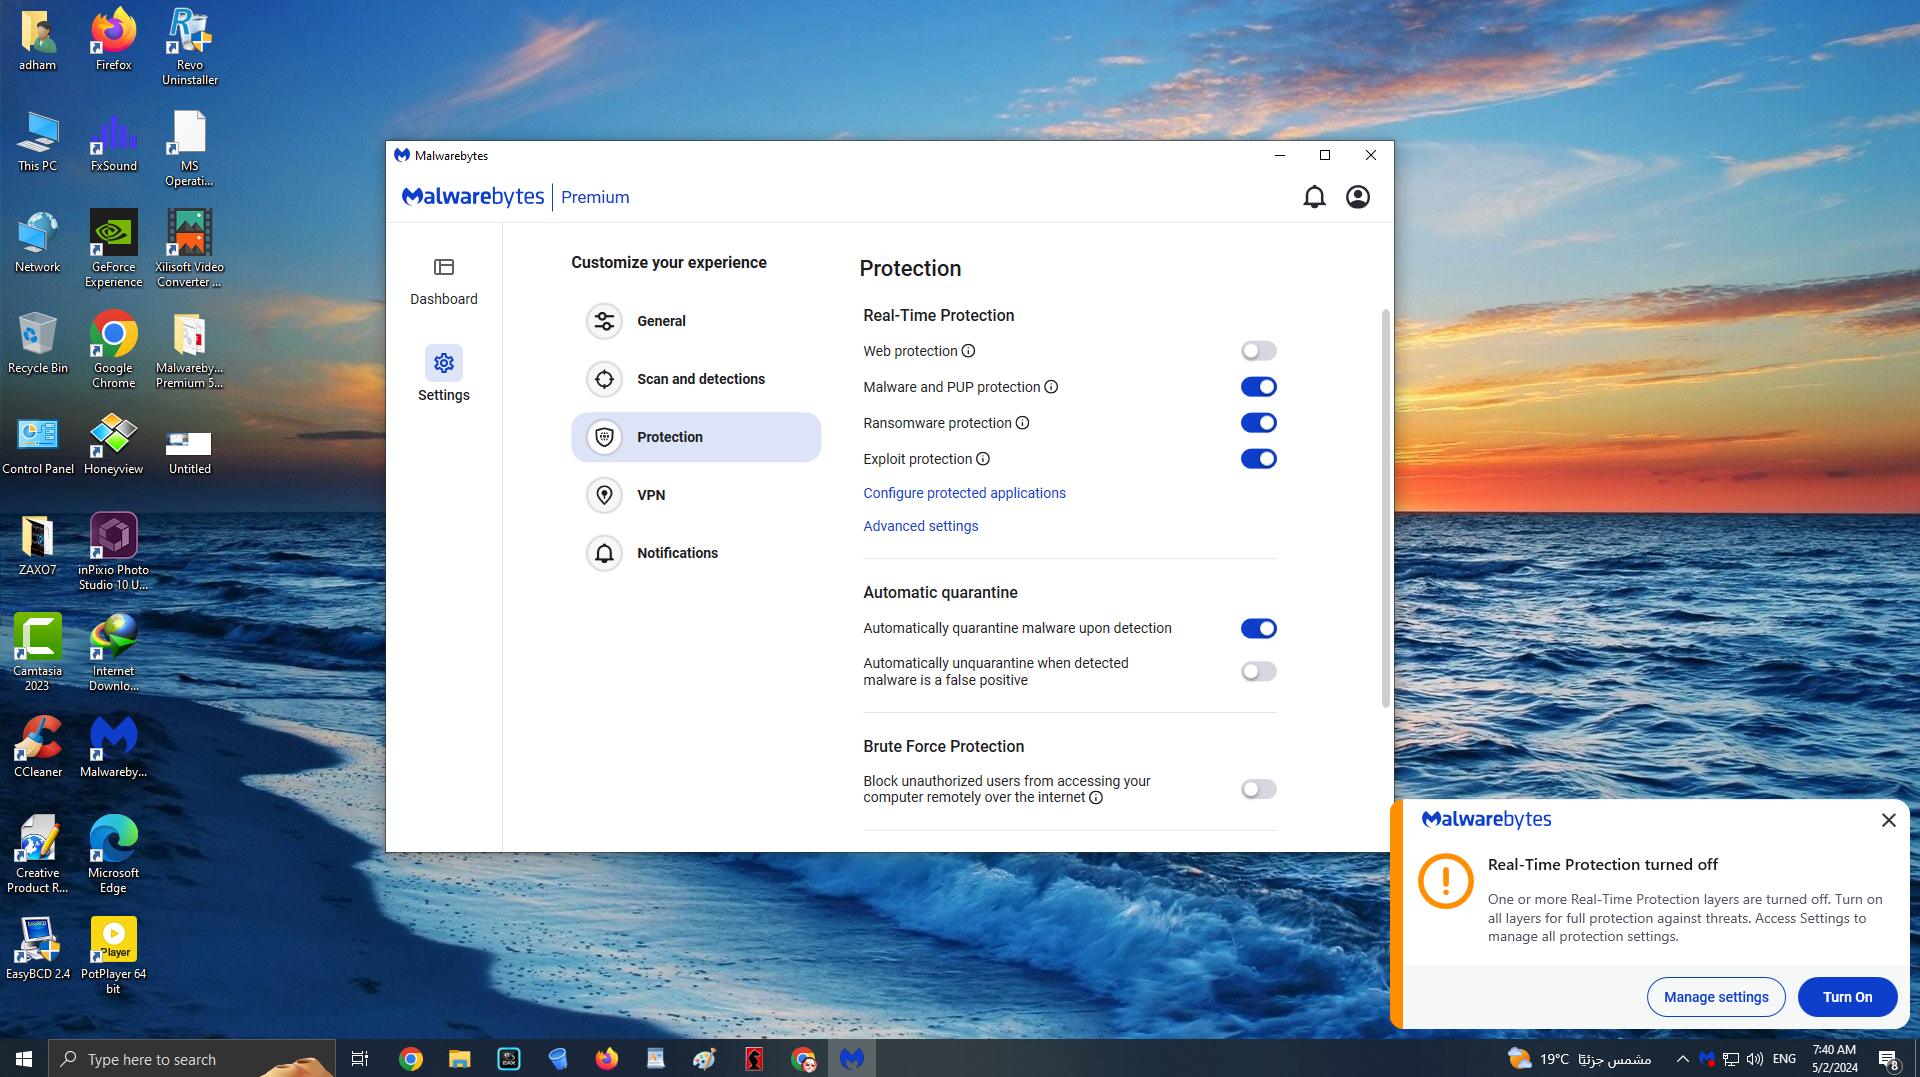
Task: Open the Windows Start menu
Action: [24, 1059]
